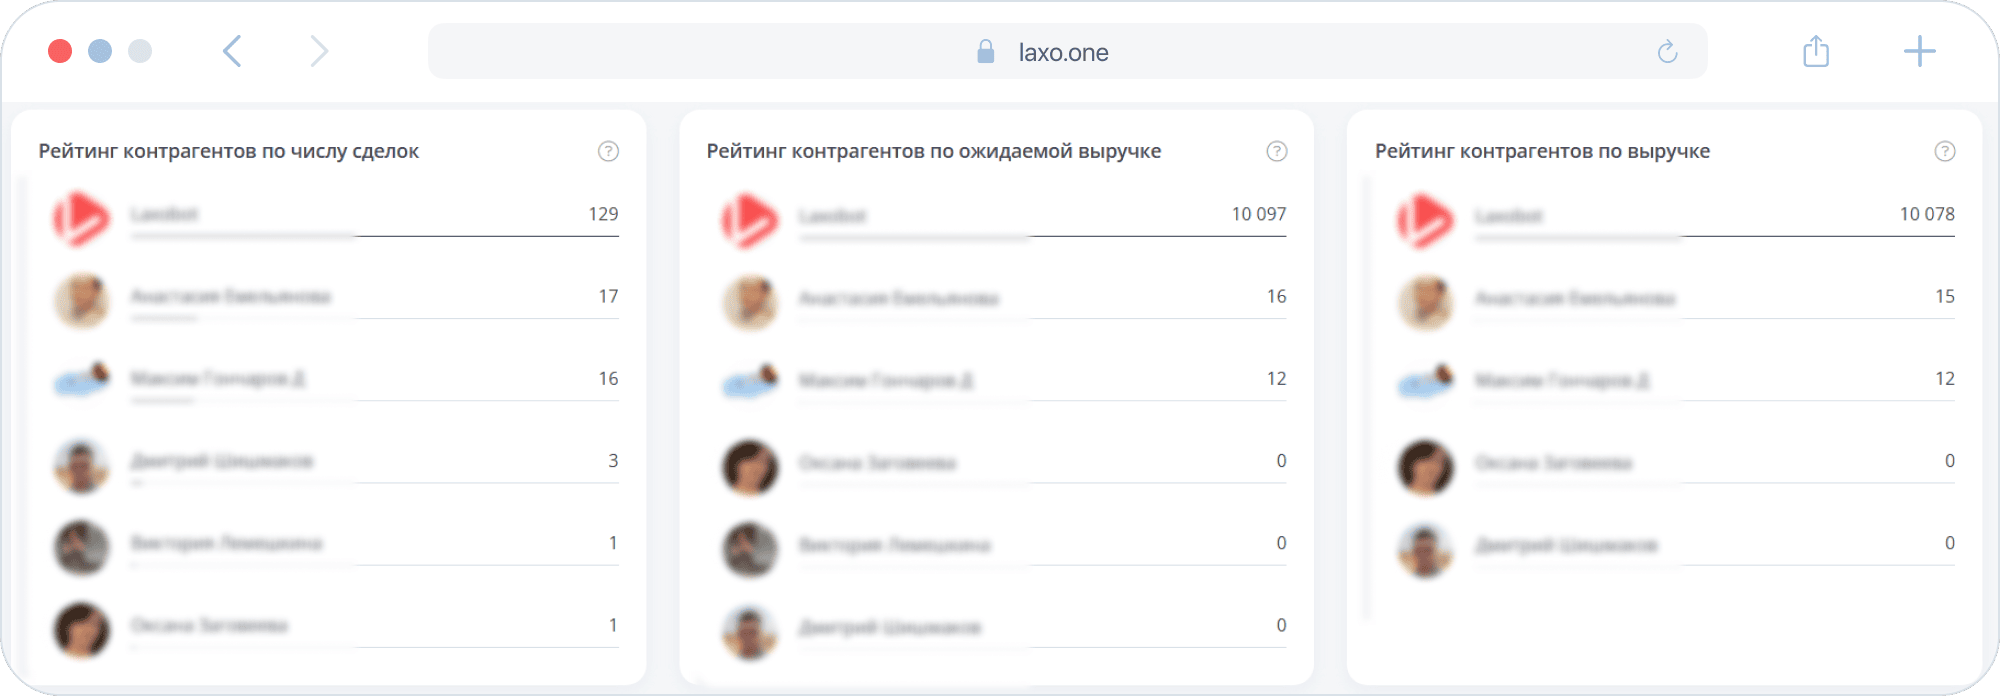
Task: Click avatar in row with 15 revenue
Action: (x=1425, y=302)
